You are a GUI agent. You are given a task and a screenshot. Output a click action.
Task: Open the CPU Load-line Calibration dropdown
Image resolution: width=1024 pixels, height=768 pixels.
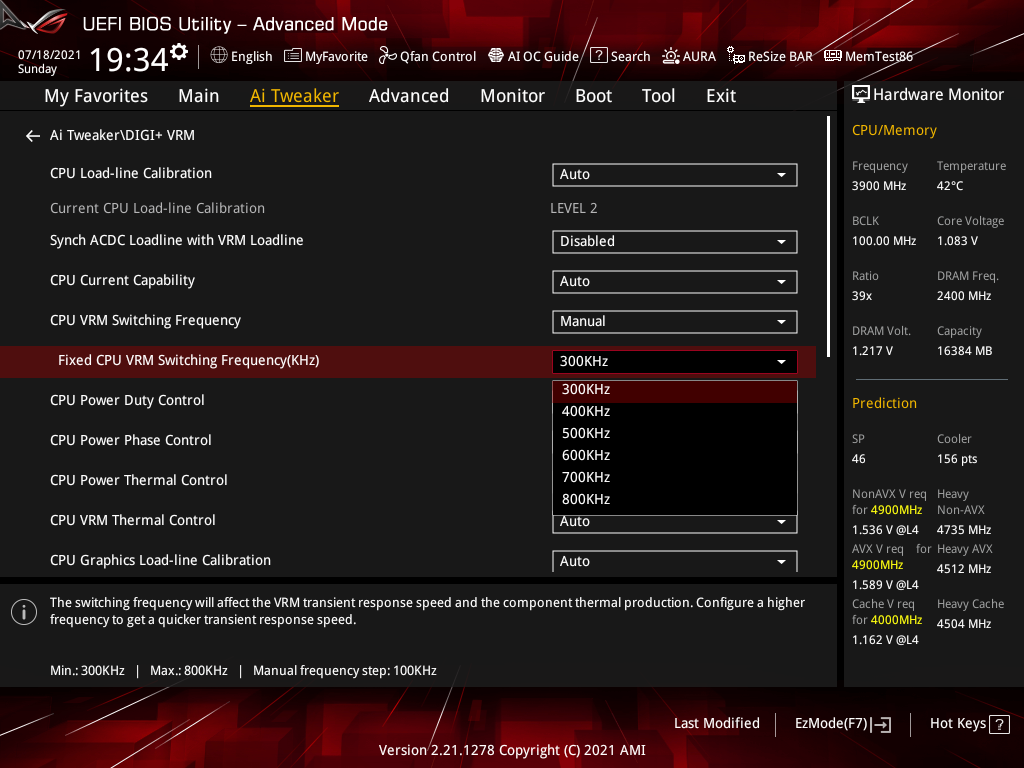[674, 174]
